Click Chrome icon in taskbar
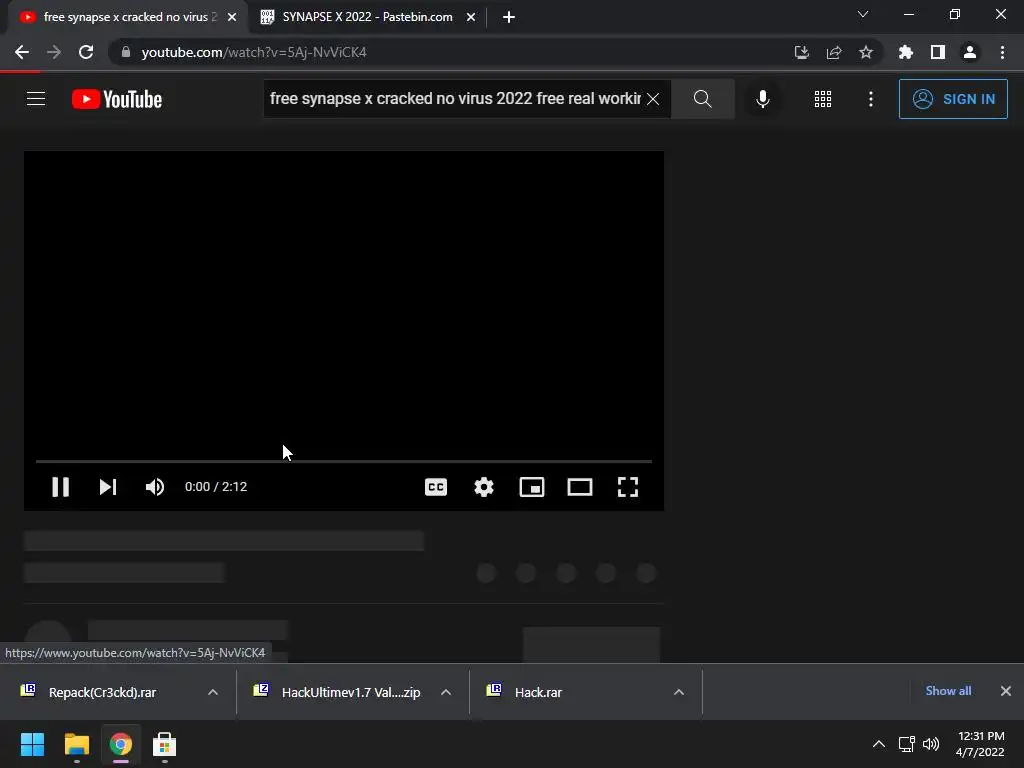1024x768 pixels. (x=120, y=744)
